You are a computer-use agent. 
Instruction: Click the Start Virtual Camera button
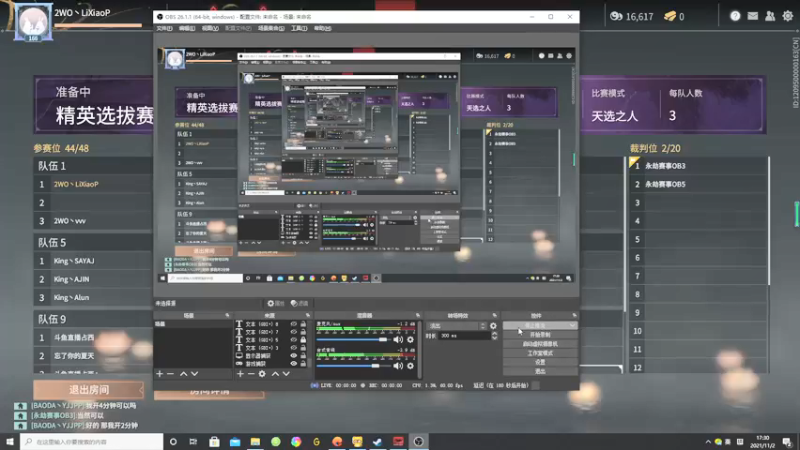[x=540, y=344]
